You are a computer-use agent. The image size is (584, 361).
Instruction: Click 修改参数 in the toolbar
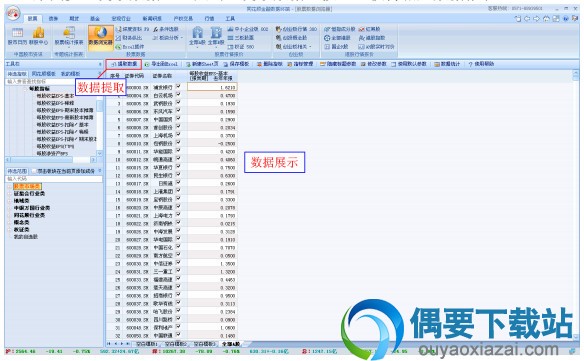coord(374,64)
